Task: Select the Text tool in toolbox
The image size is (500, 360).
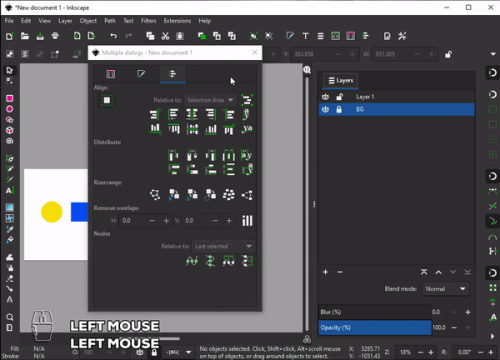Action: coord(10,190)
